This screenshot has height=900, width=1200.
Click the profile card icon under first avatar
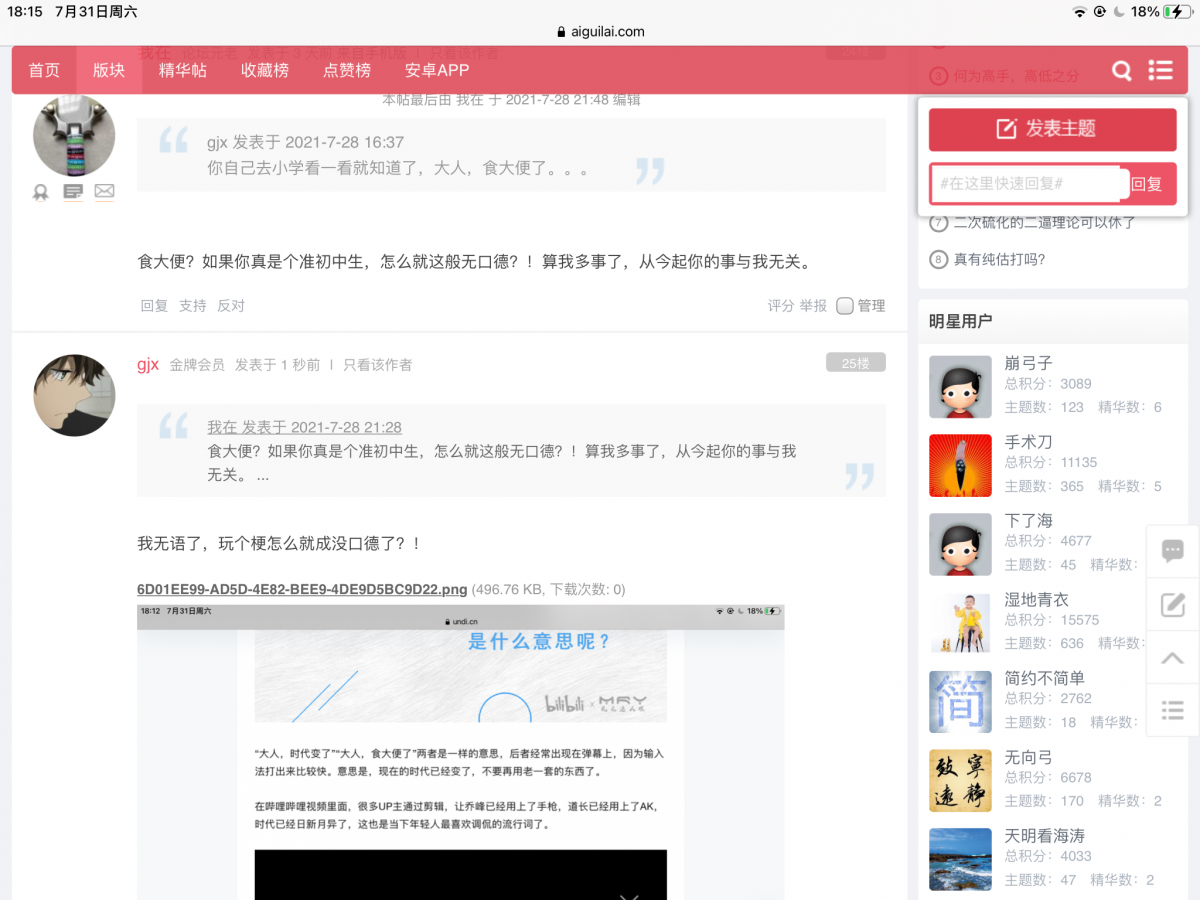click(x=73, y=192)
